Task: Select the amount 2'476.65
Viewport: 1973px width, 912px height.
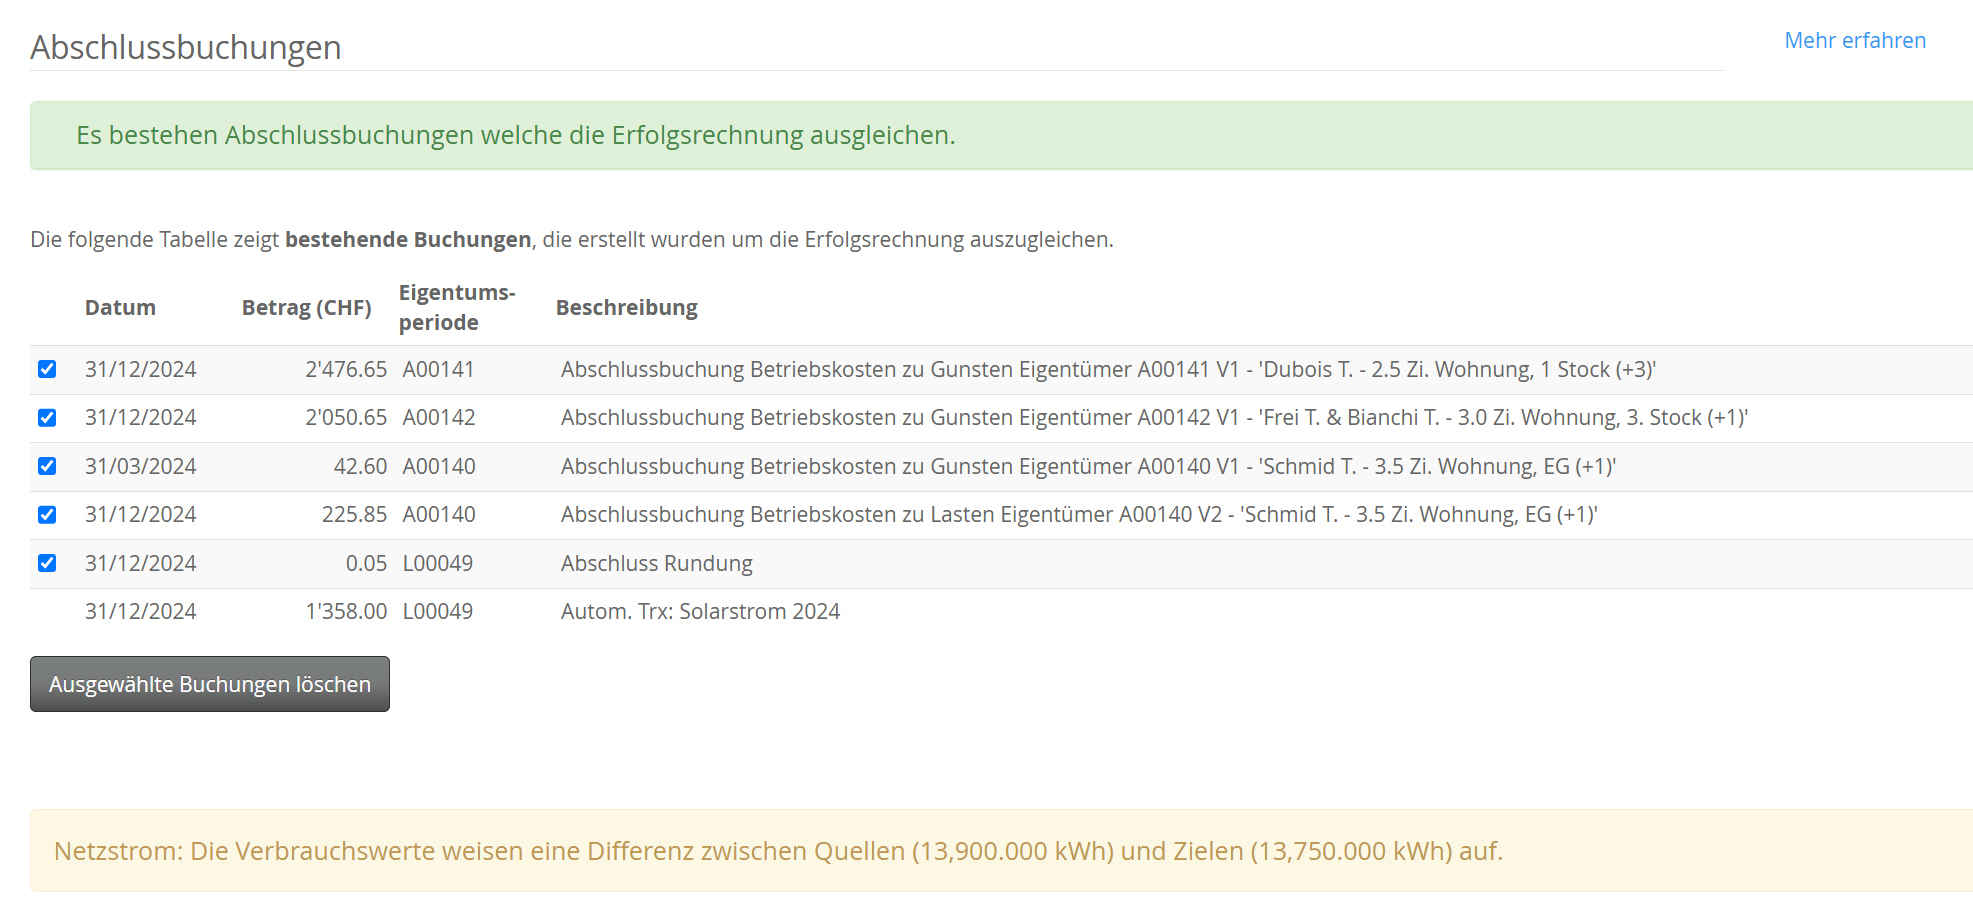Action: [x=346, y=370]
